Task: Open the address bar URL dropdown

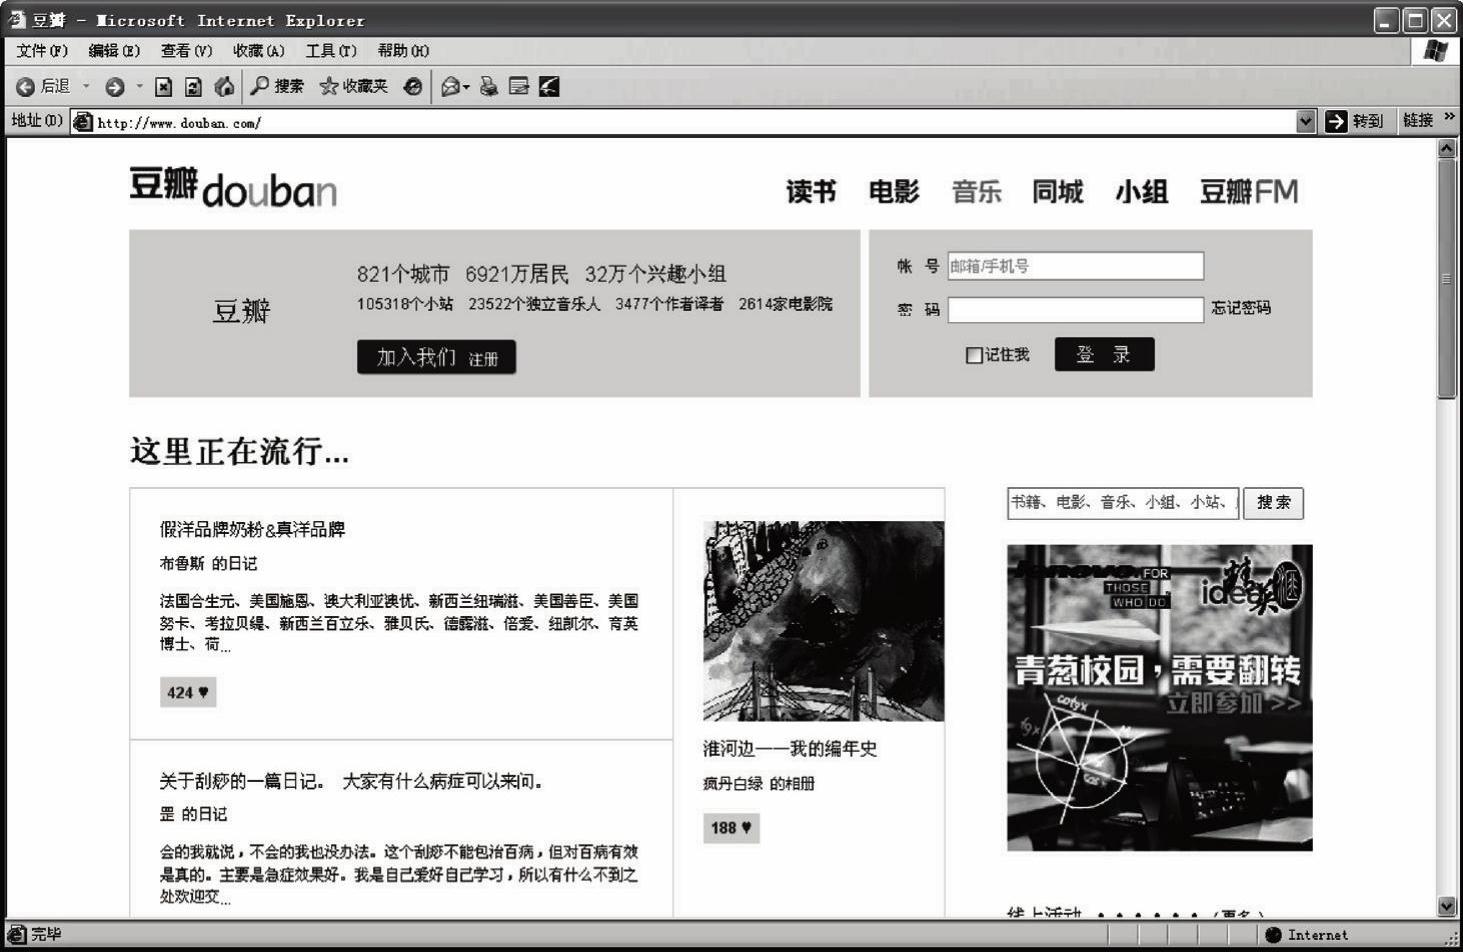Action: (1305, 121)
